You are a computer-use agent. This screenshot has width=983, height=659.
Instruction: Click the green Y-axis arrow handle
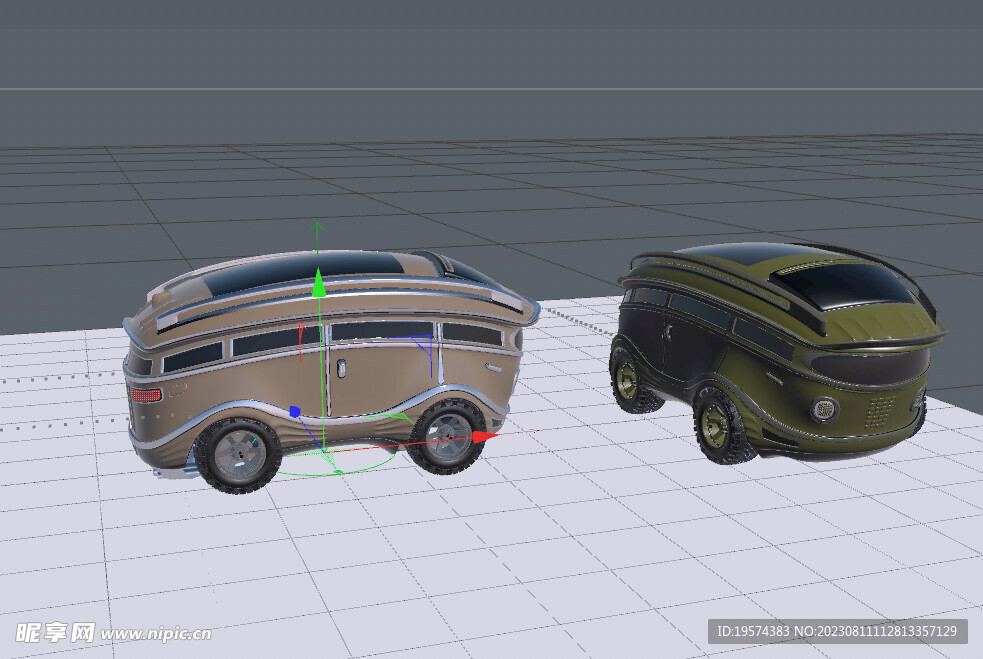tap(318, 286)
